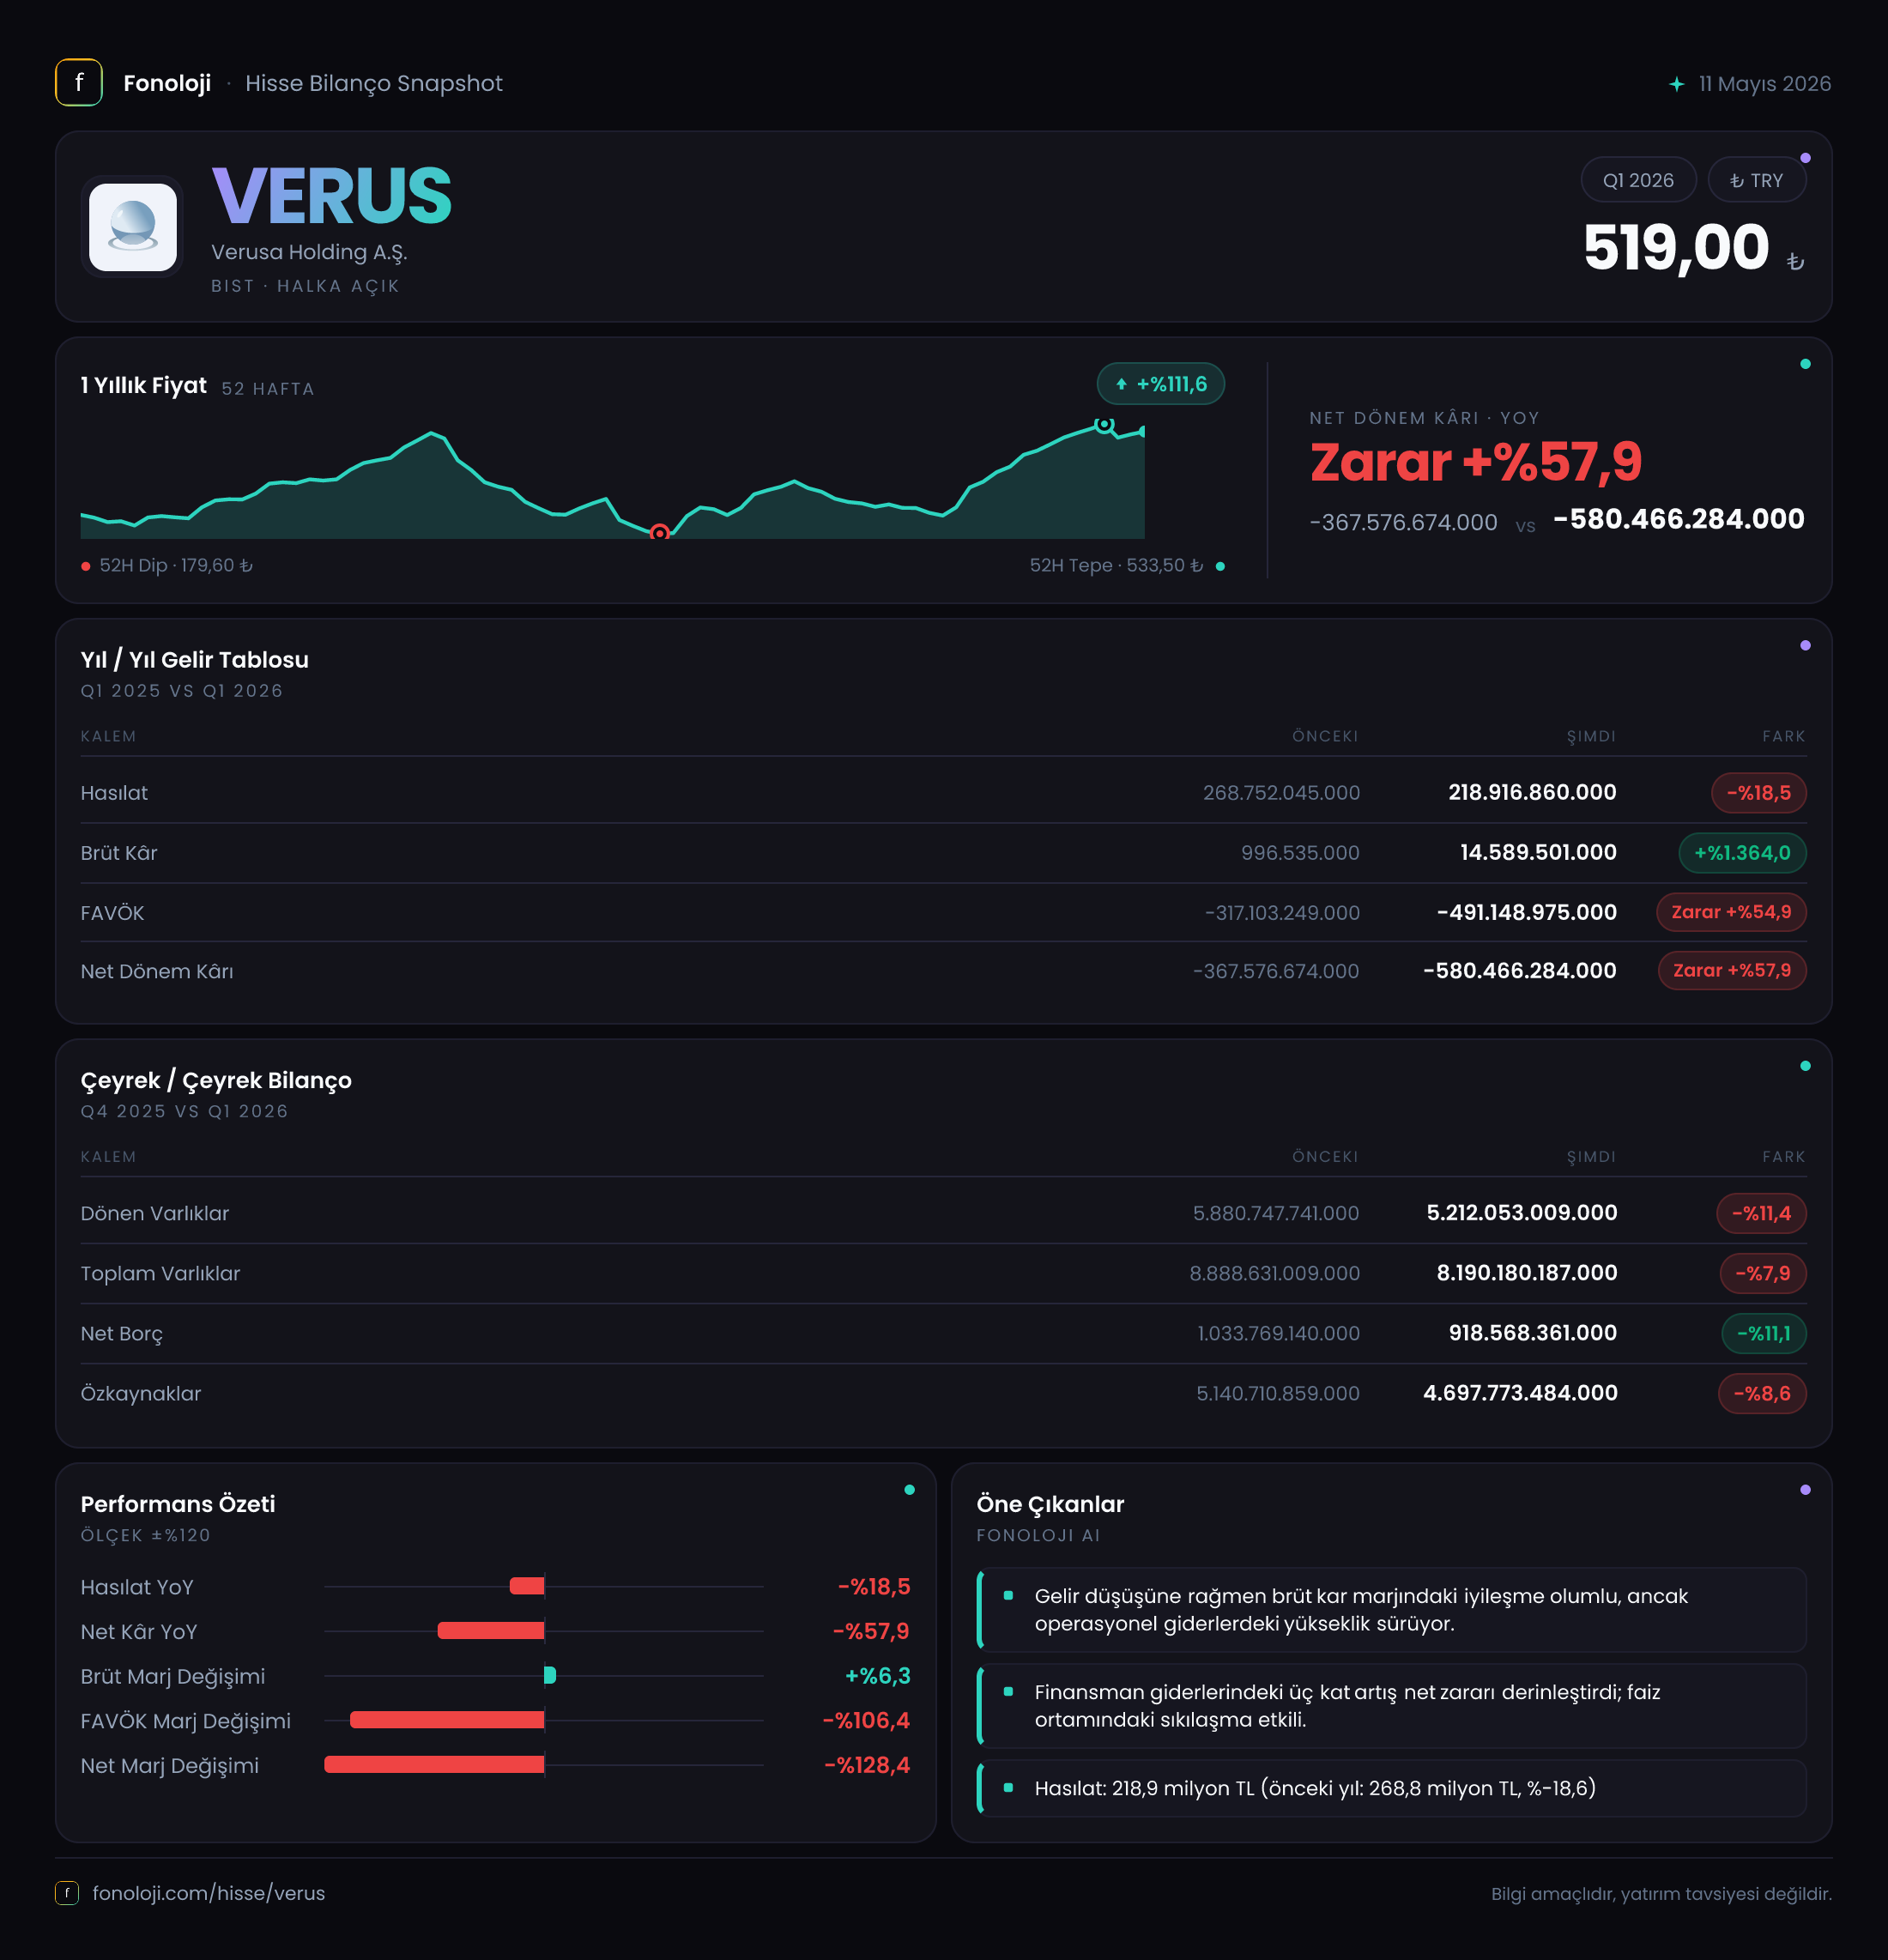Click the FAVÖK Zarar +%54,9 badge
The width and height of the screenshot is (1888, 1960).
click(x=1732, y=912)
